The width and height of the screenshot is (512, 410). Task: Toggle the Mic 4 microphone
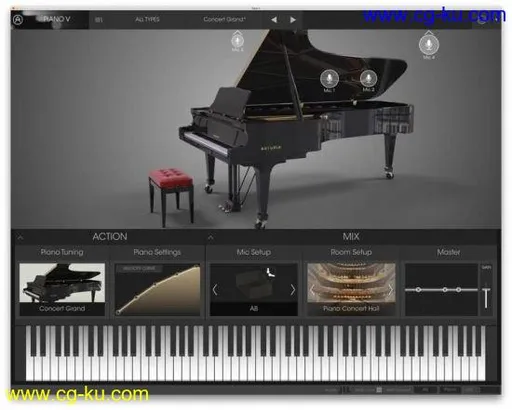point(429,44)
